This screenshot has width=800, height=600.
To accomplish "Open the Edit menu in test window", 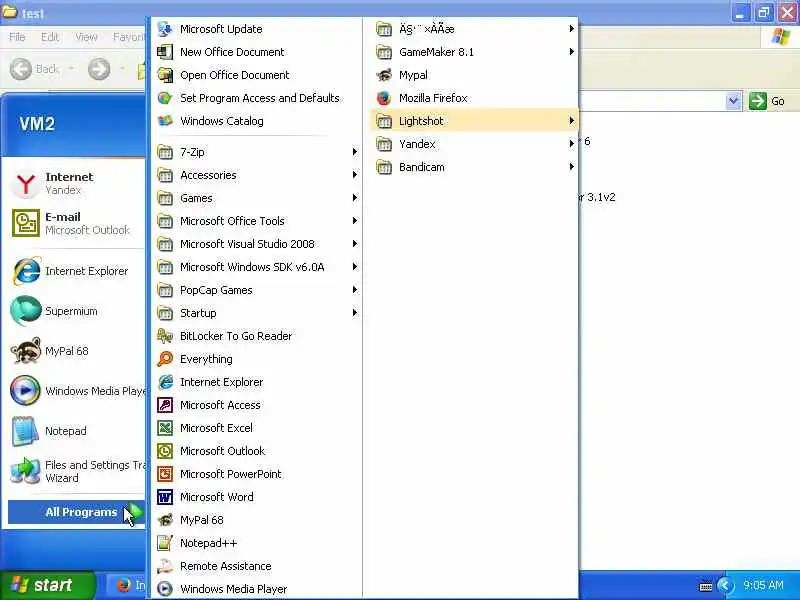I will coord(50,37).
